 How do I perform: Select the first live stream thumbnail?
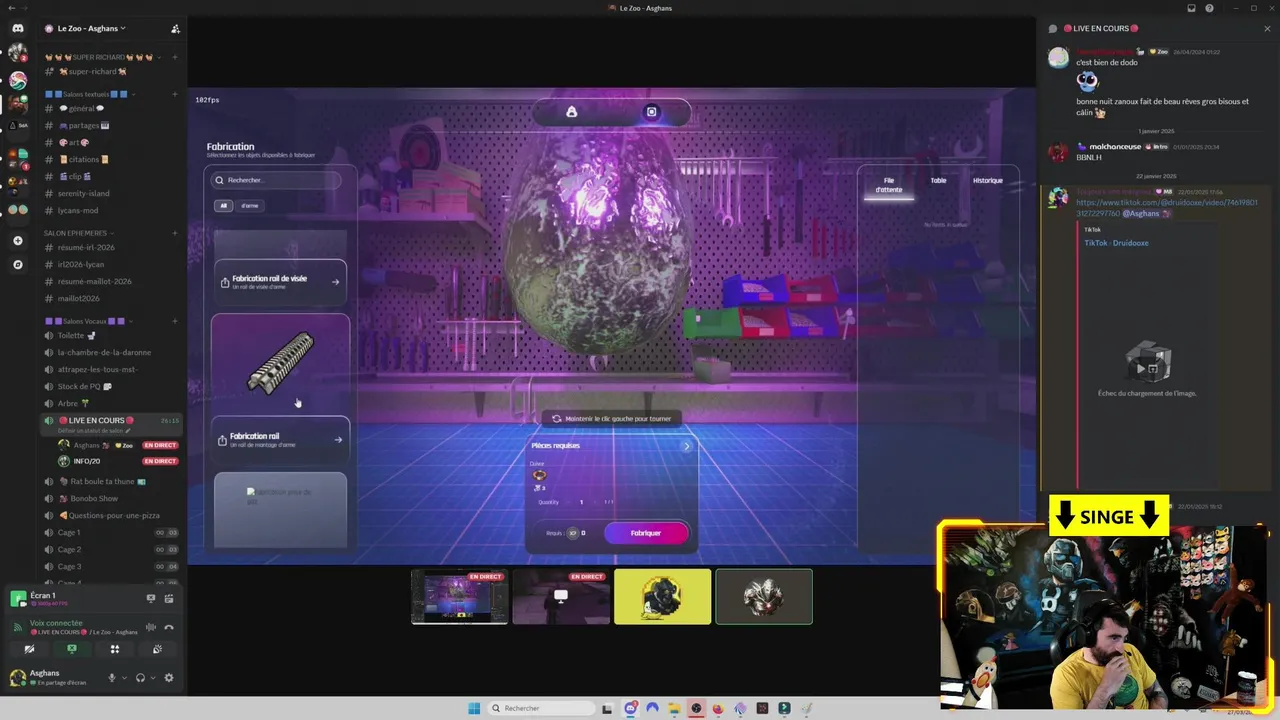(459, 596)
